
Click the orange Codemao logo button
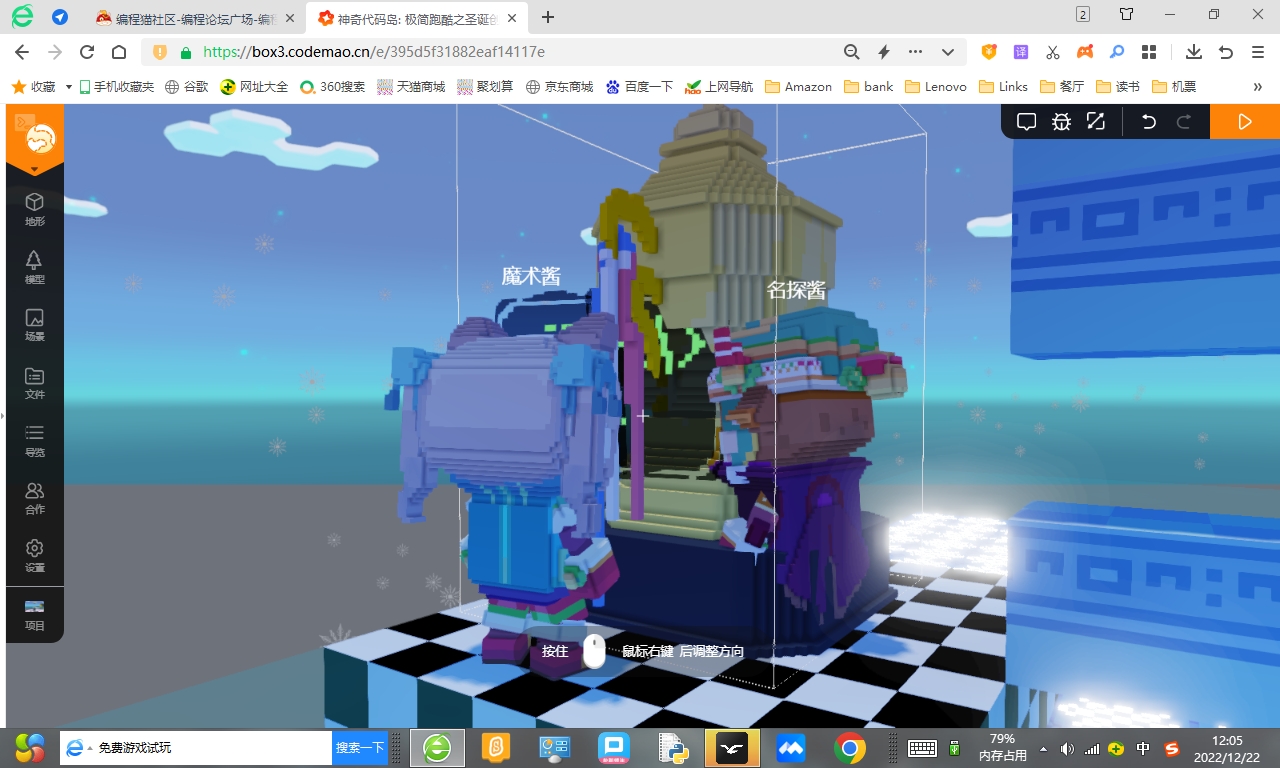point(41,140)
